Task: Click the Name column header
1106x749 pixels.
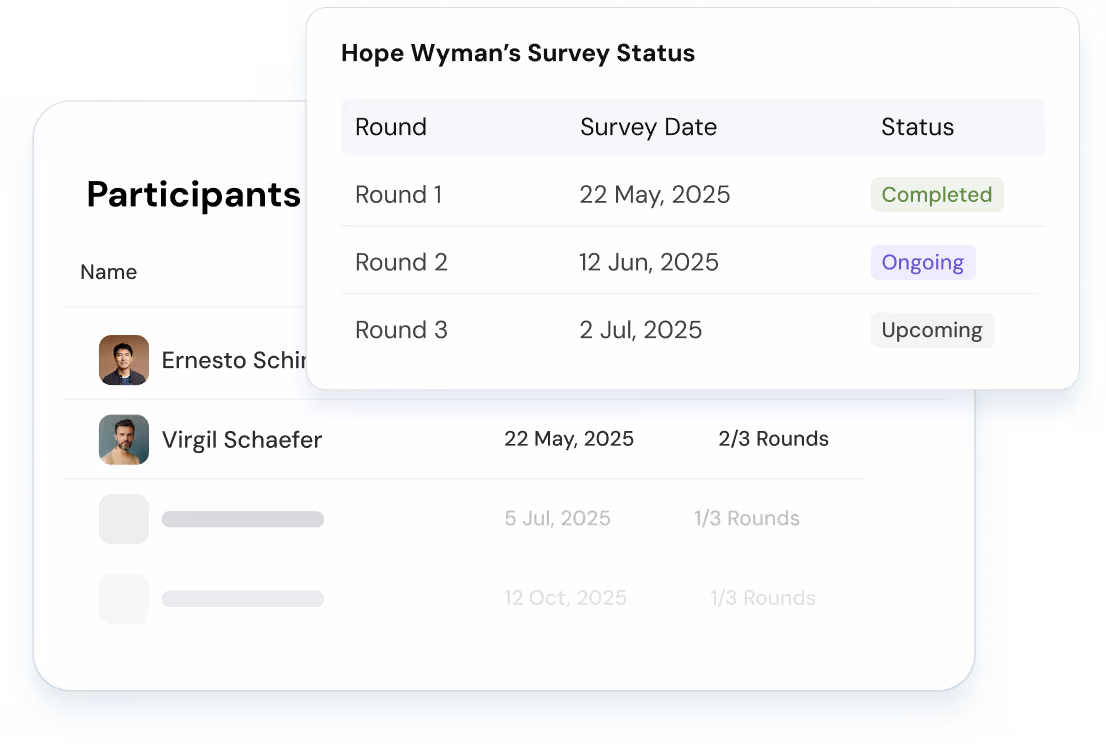Action: click(x=108, y=272)
